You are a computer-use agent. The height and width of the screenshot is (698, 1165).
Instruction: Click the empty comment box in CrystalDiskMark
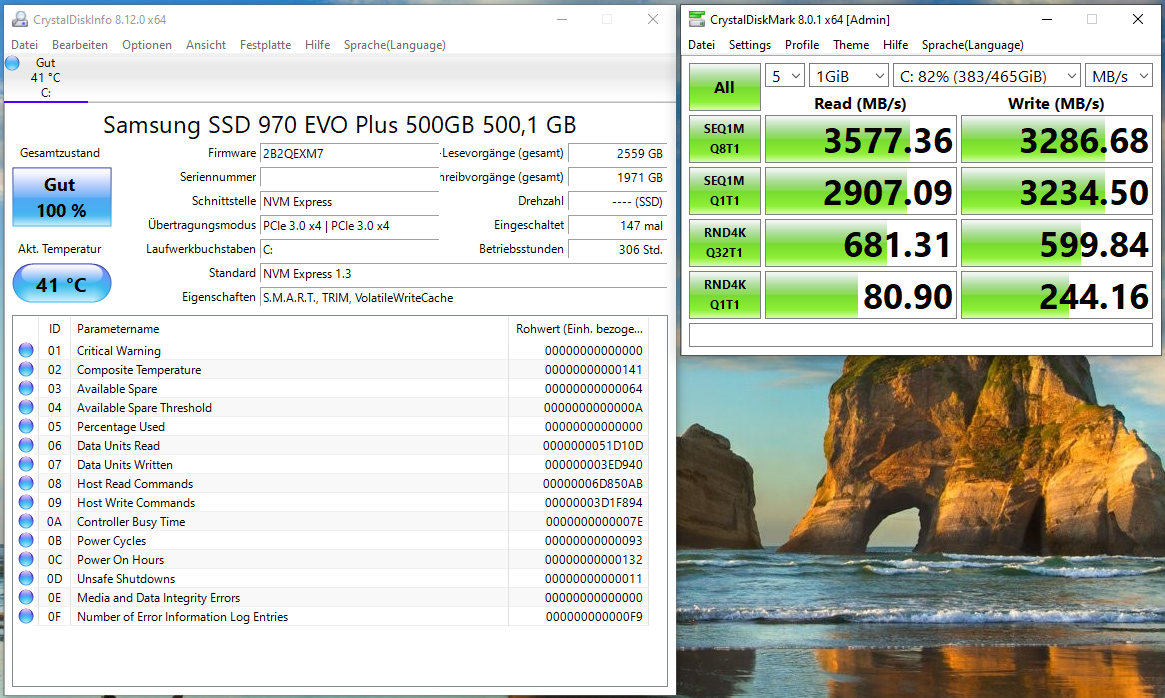click(x=921, y=335)
